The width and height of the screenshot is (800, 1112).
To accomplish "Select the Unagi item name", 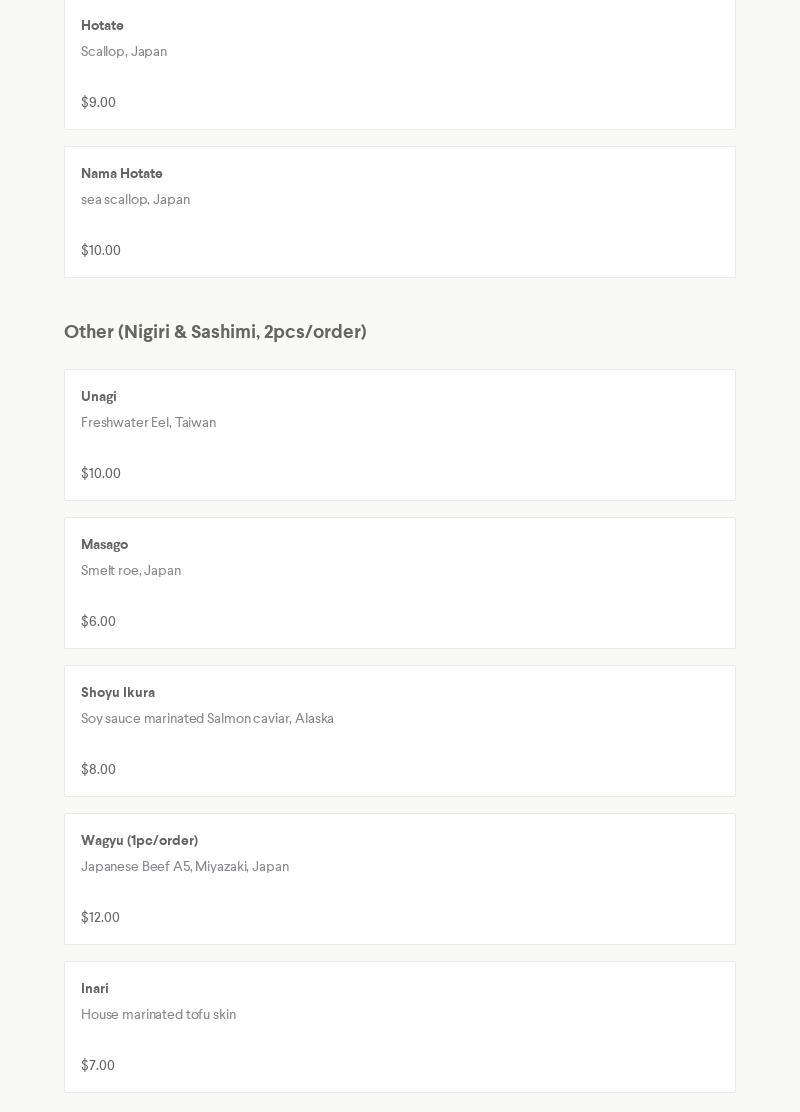I will pos(99,397).
